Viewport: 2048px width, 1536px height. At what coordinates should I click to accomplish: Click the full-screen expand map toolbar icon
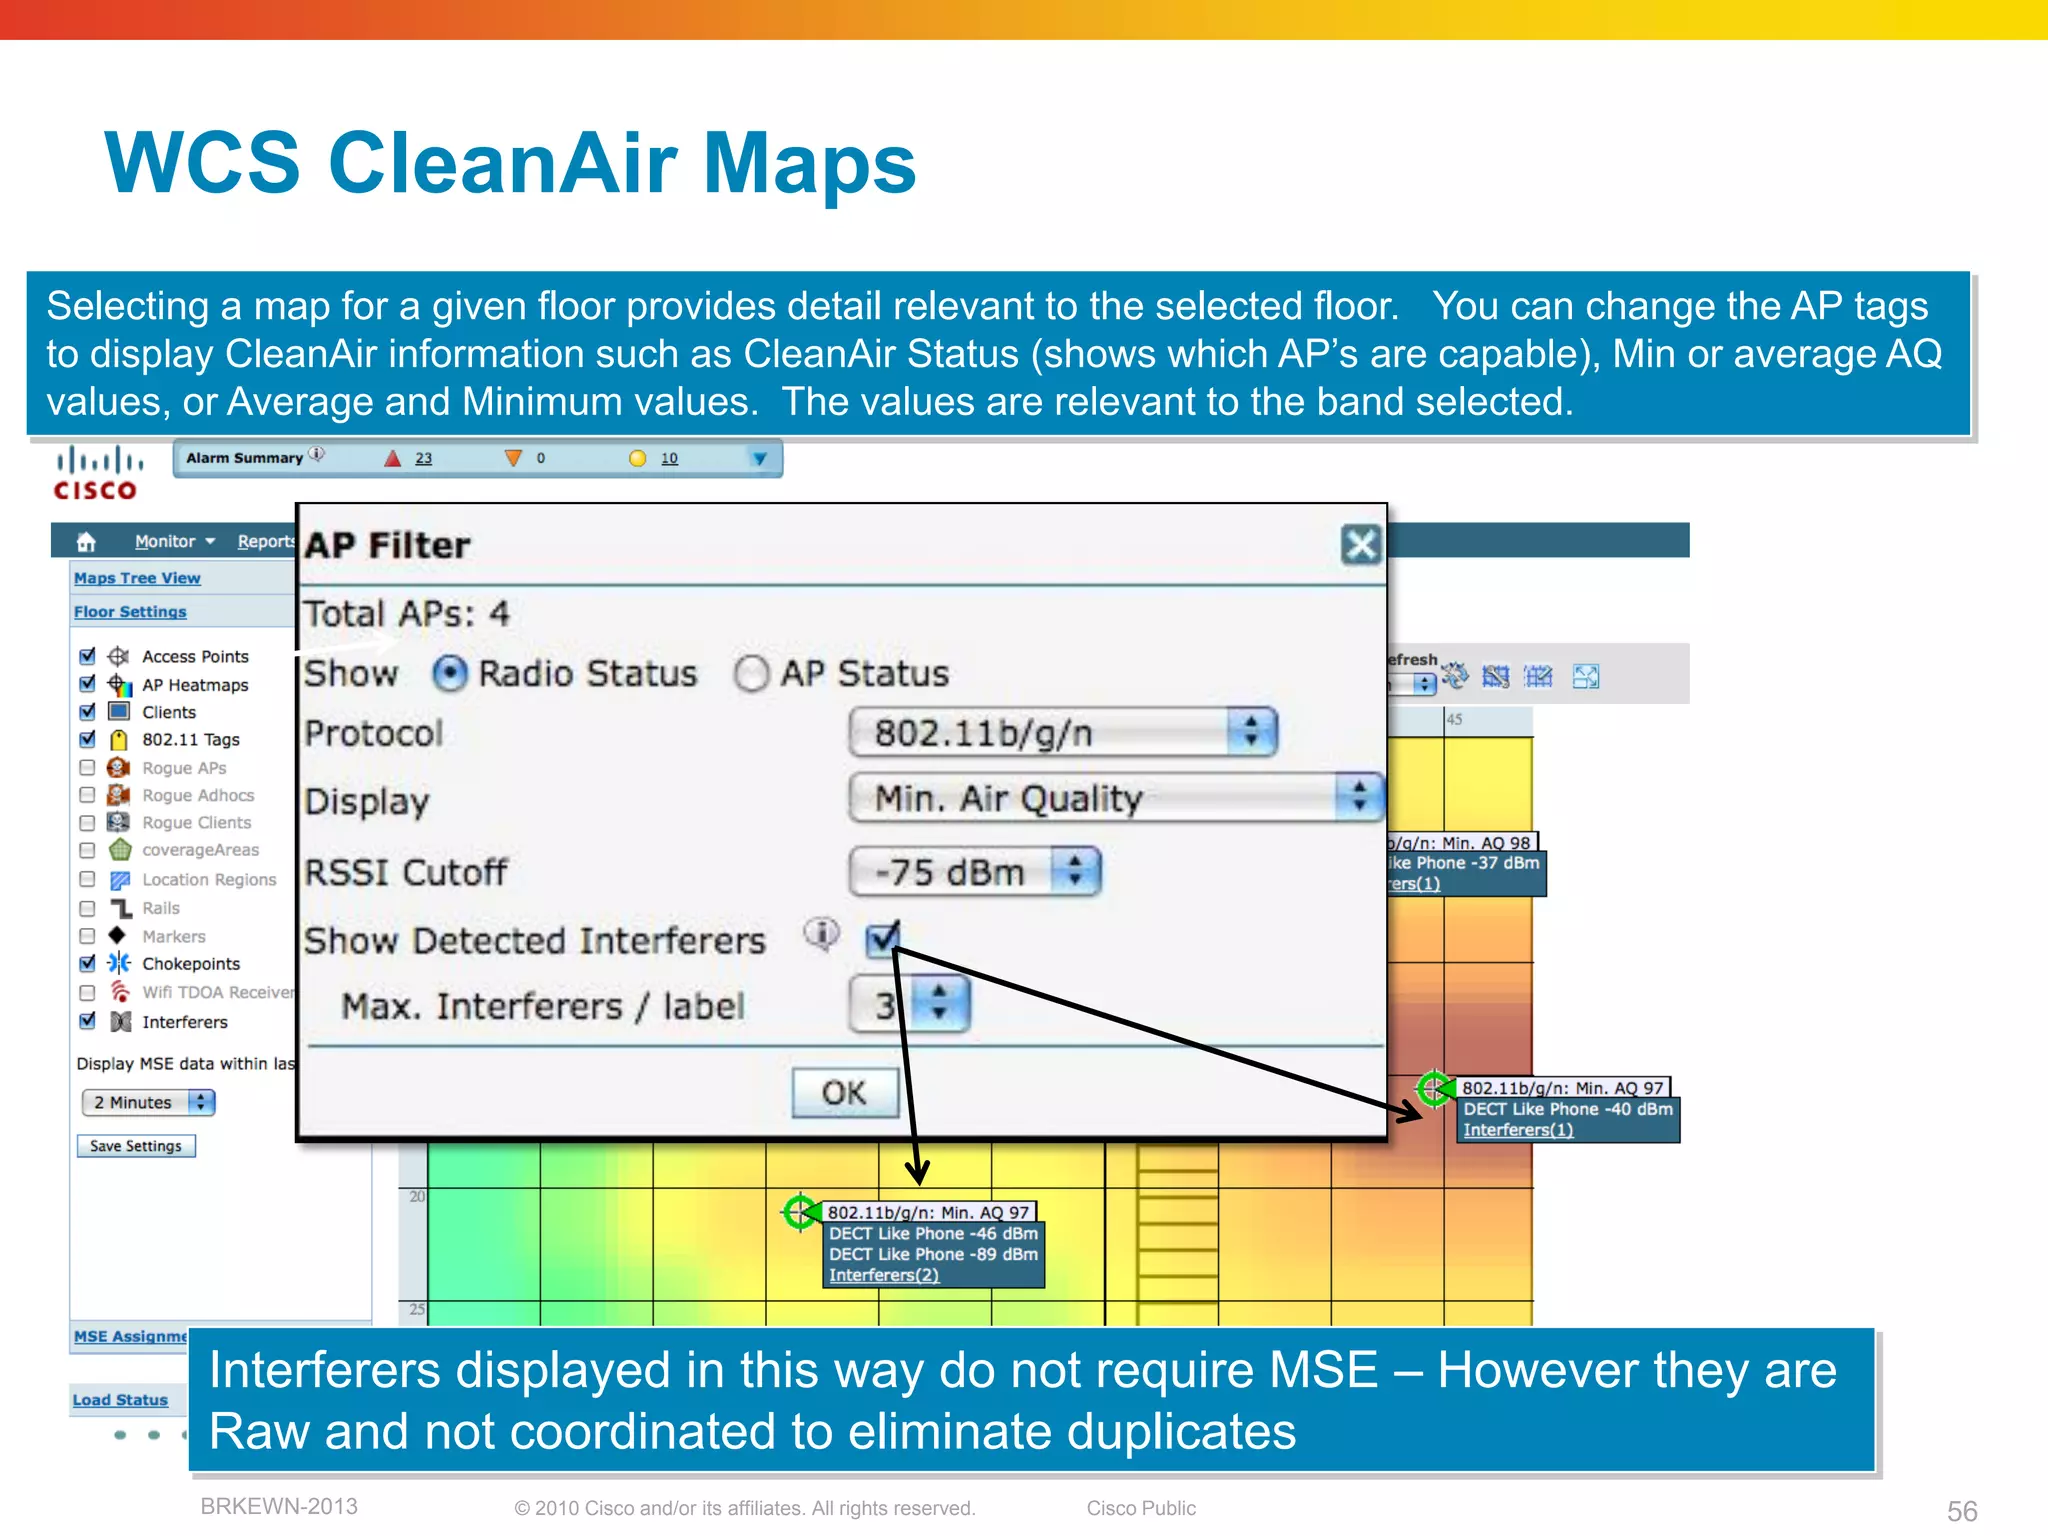[x=1586, y=677]
